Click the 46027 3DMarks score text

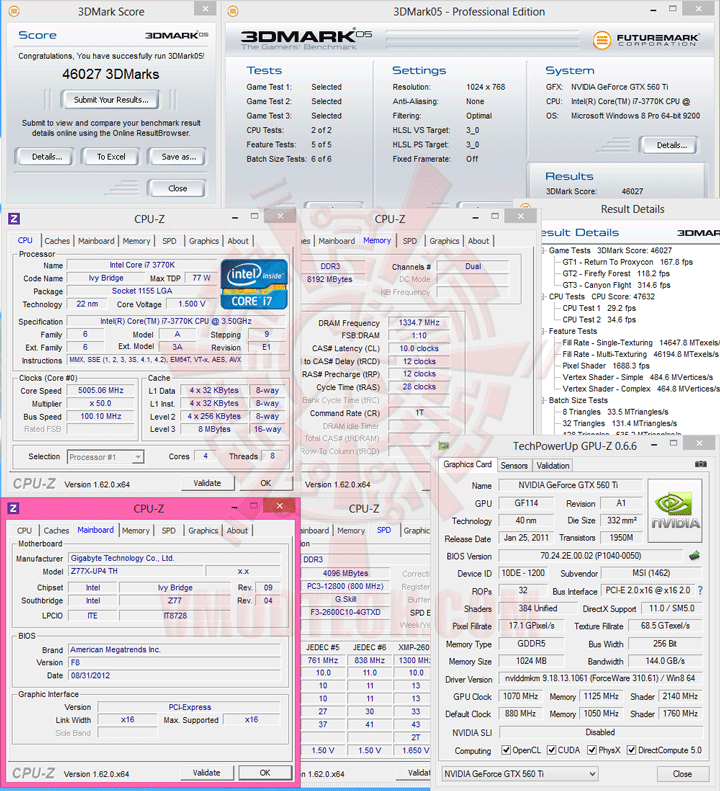pyautogui.click(x=110, y=74)
